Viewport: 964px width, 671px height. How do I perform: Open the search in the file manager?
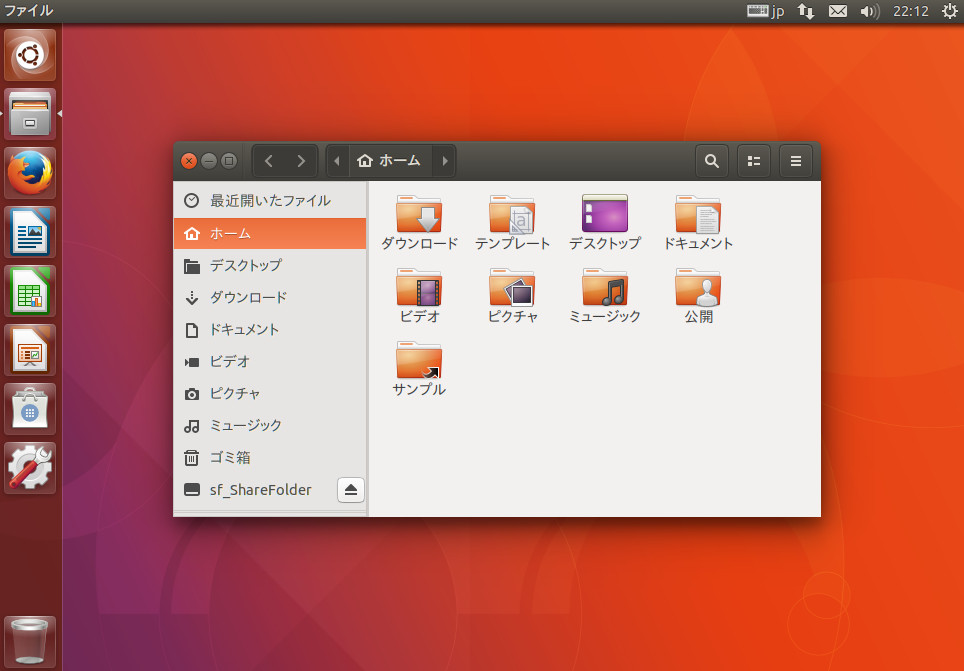[x=711, y=160]
